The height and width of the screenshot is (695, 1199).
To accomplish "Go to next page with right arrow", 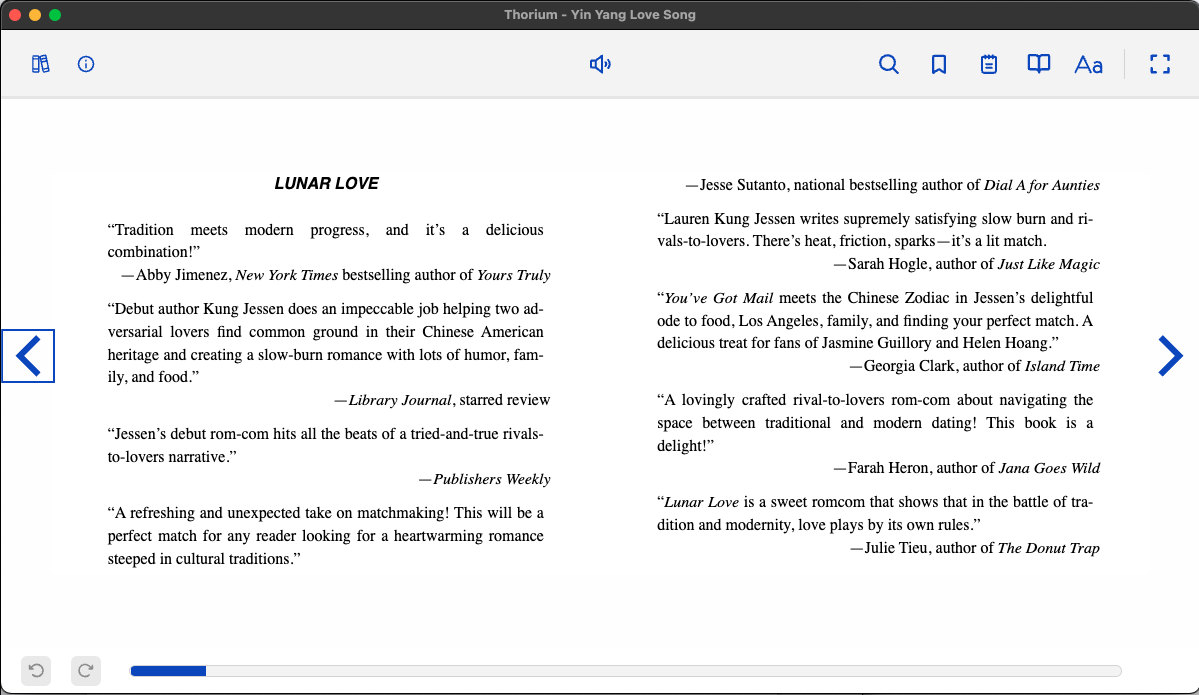I will tap(1169, 356).
